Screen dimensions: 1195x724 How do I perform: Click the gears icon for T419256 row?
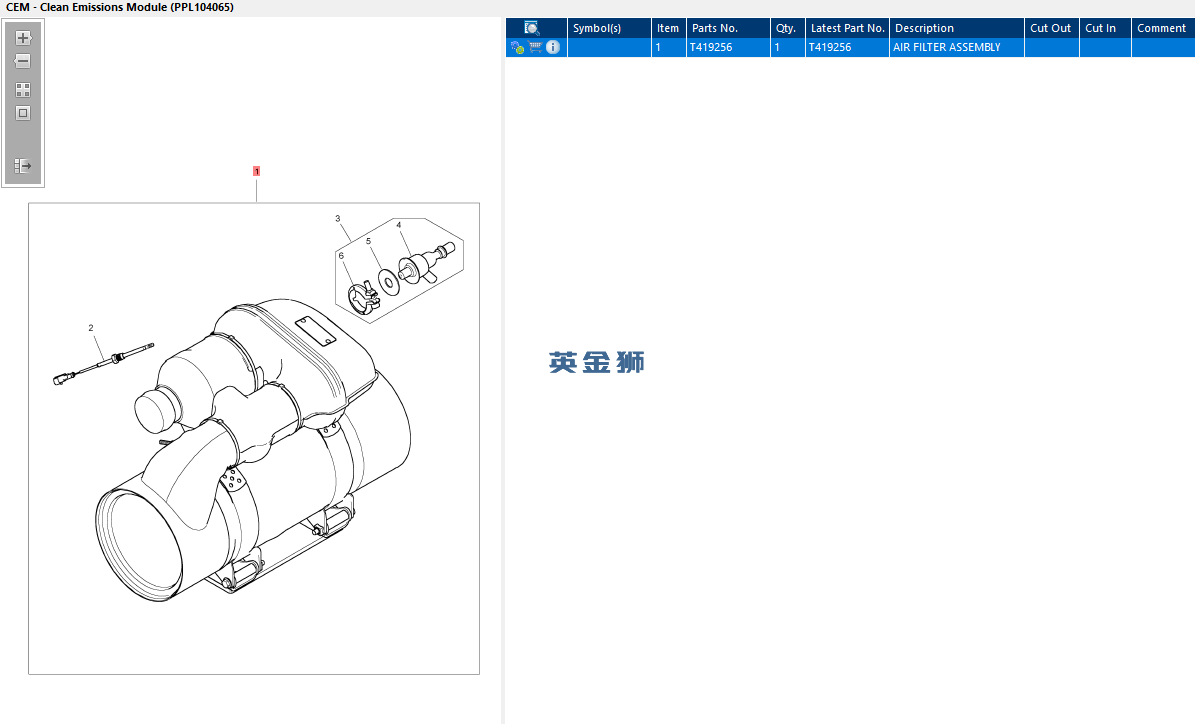coord(517,47)
